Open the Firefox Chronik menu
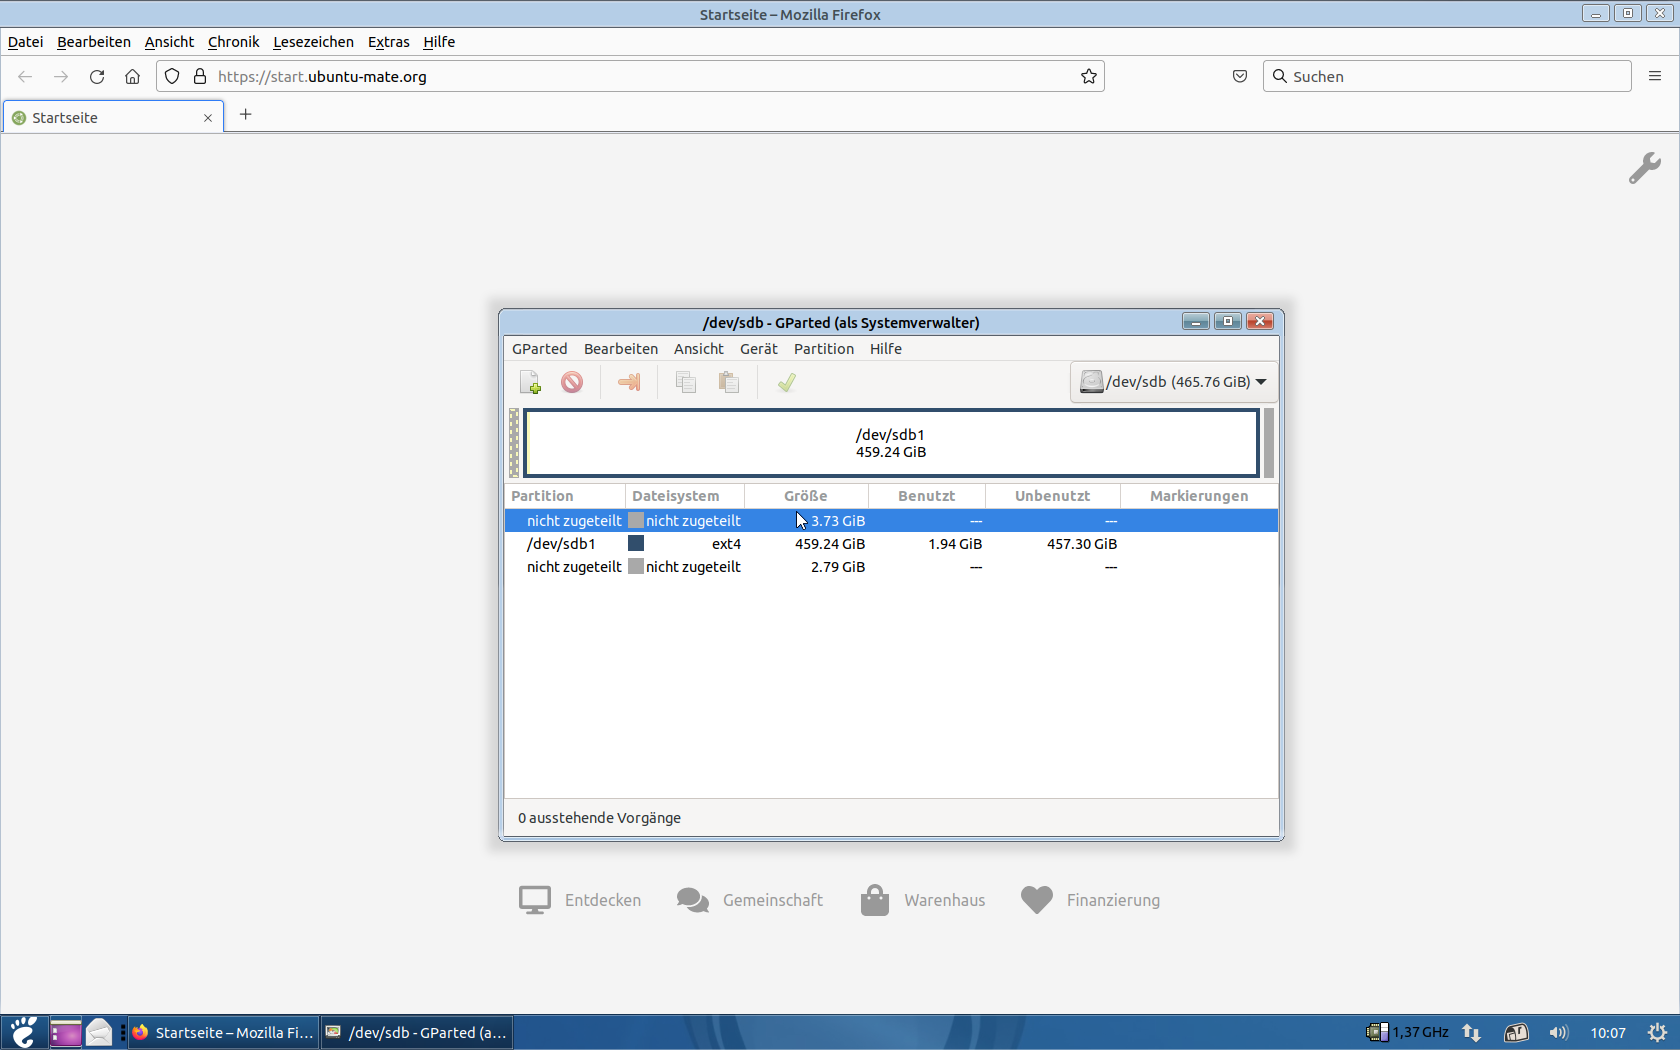 pyautogui.click(x=234, y=42)
